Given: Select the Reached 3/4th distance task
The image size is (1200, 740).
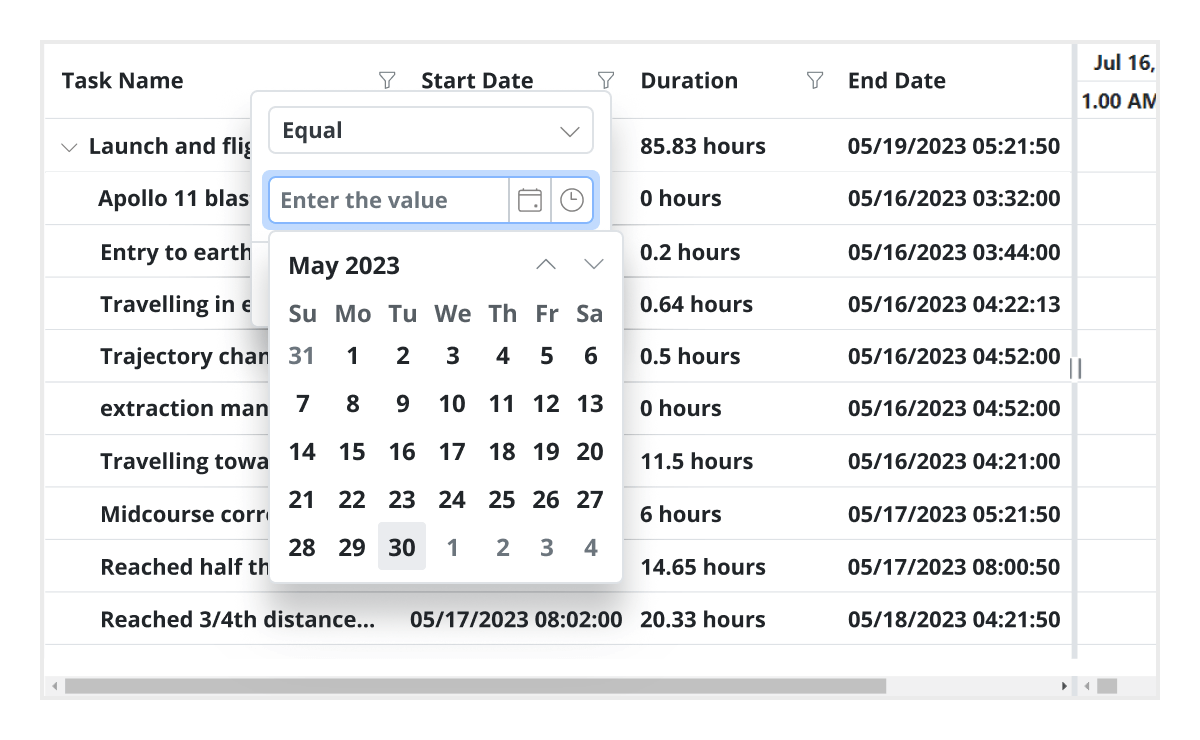Looking at the screenshot, I should pos(238,619).
